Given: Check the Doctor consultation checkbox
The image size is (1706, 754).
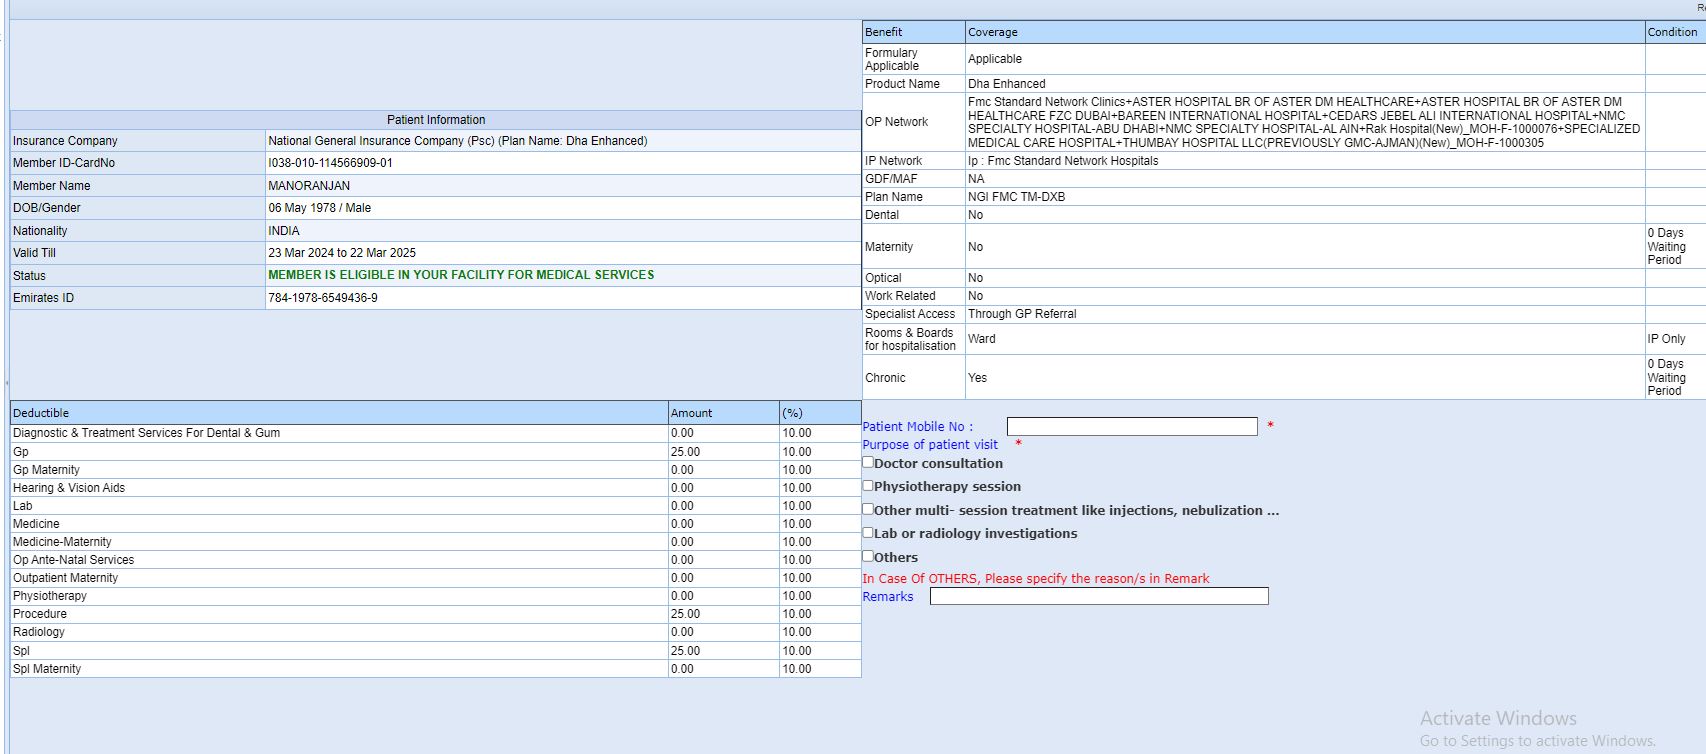Looking at the screenshot, I should [868, 462].
